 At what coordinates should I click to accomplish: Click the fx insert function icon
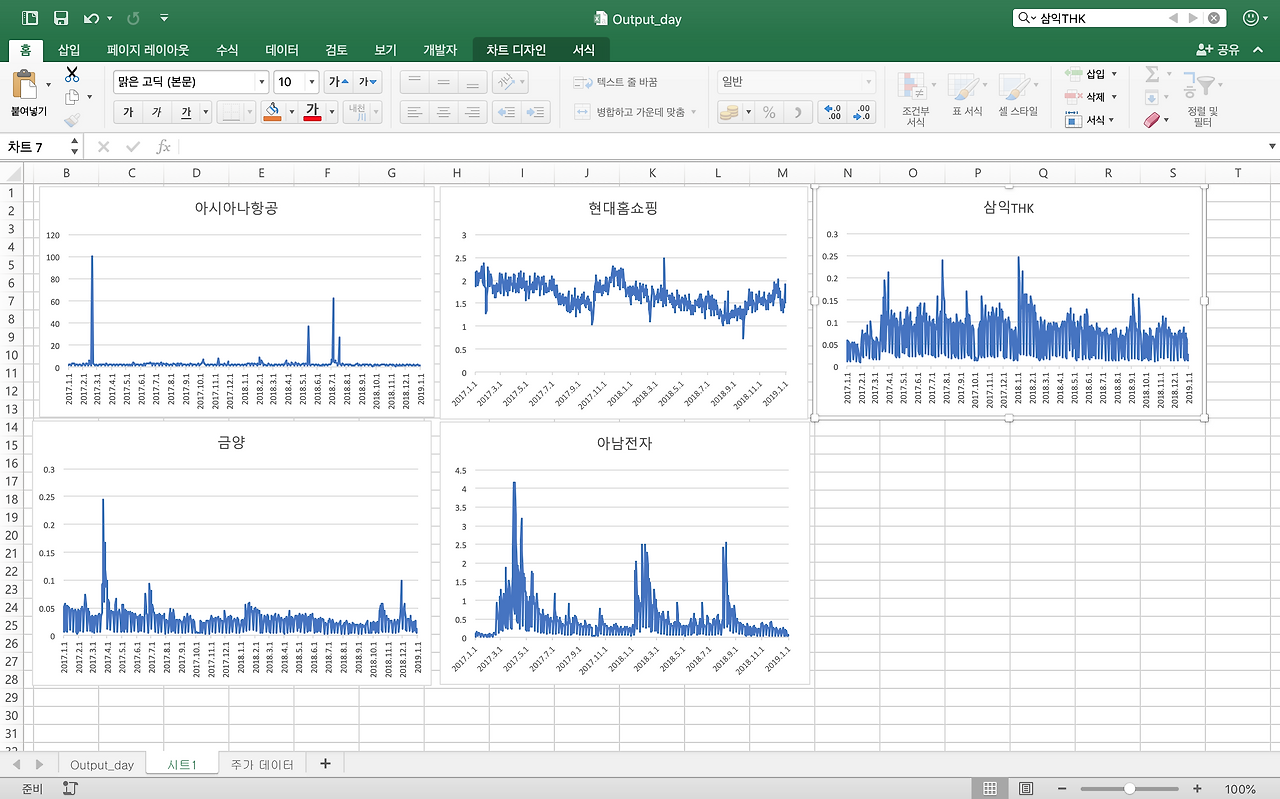tap(163, 147)
